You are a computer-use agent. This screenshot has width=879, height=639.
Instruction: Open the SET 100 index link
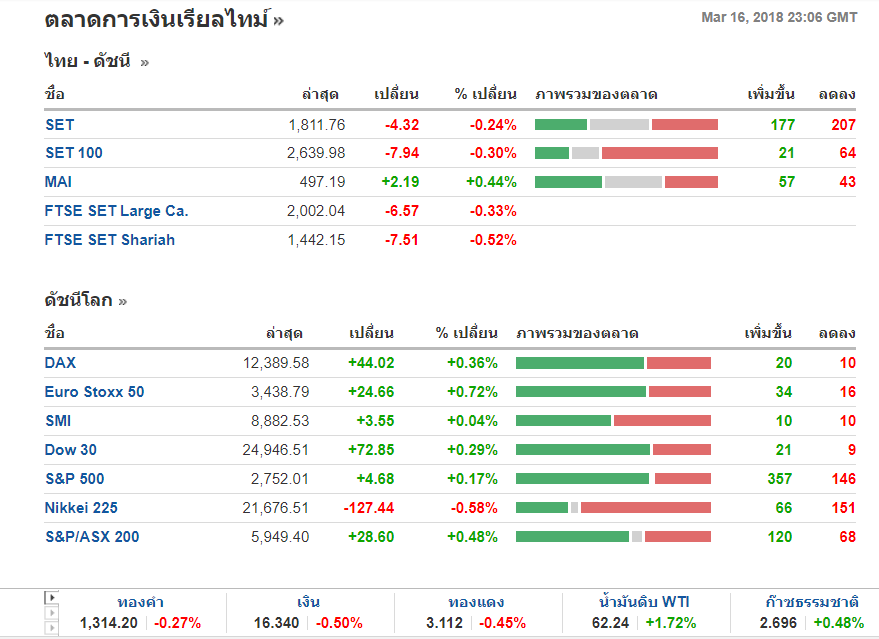[74, 152]
